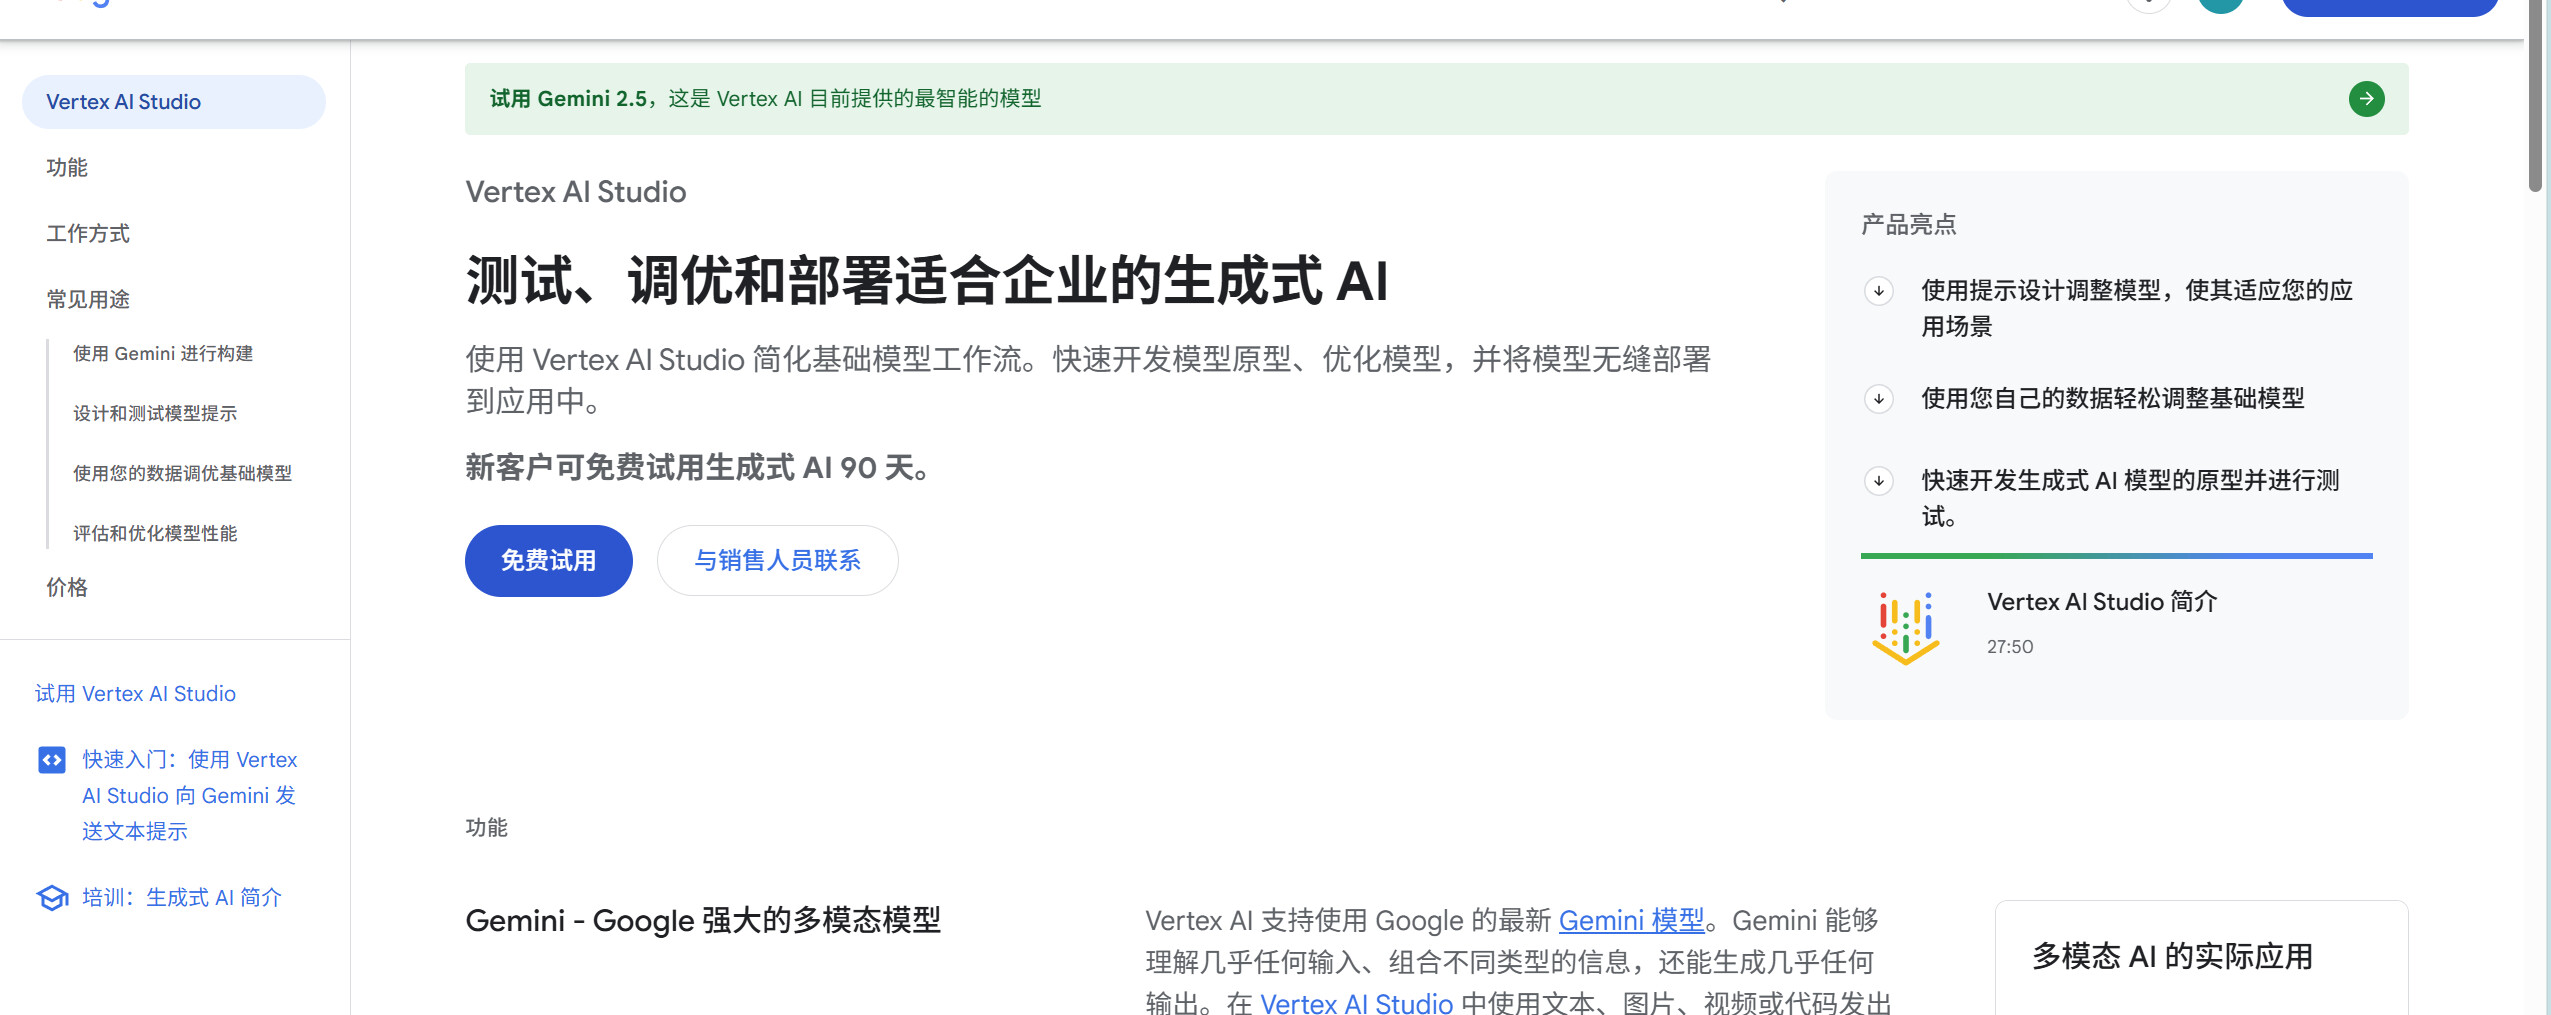
Task: Expand the first highlight about prompt design
Action: click(1878, 291)
